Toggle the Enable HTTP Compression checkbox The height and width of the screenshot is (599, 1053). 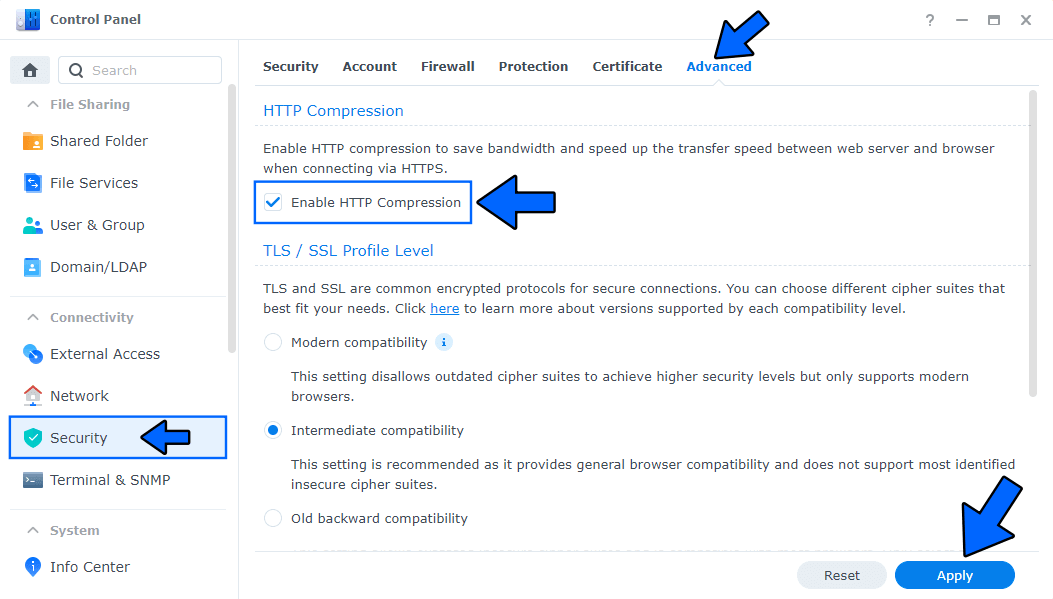(x=273, y=203)
